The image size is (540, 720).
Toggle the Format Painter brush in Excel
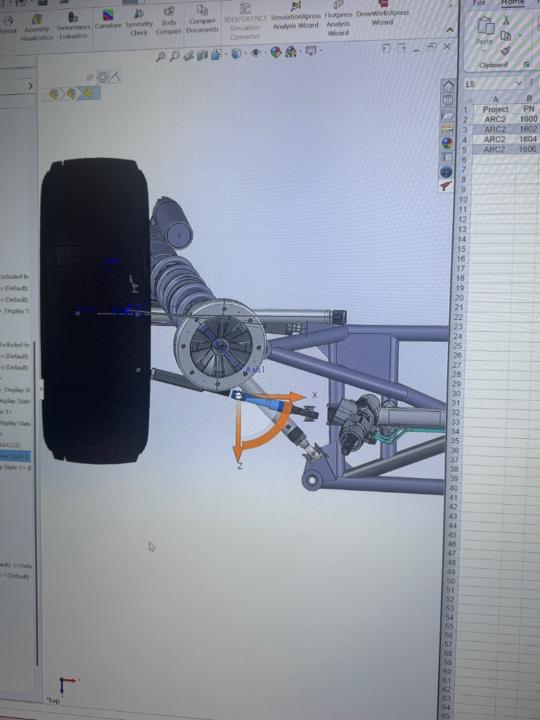click(506, 51)
